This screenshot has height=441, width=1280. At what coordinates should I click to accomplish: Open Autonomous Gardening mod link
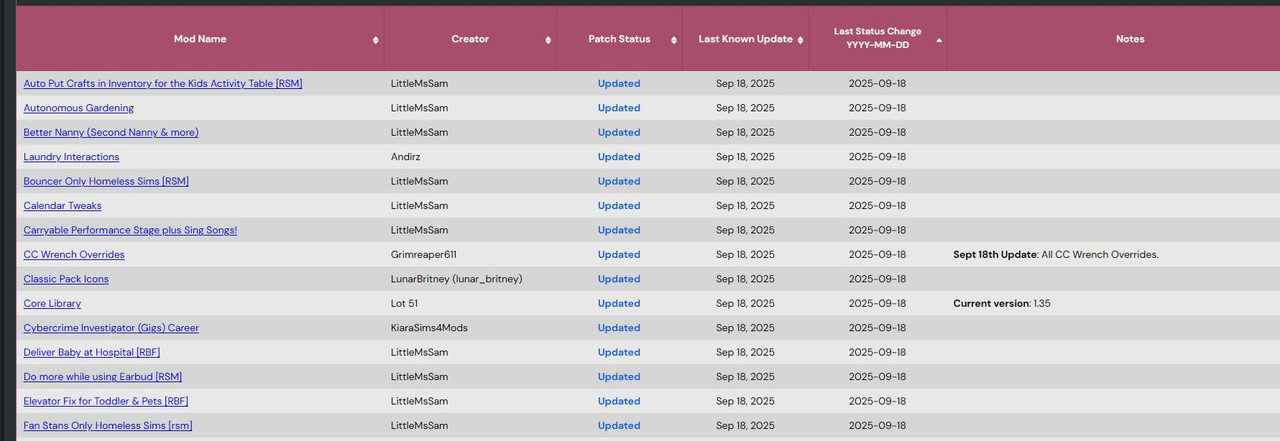[x=79, y=108]
